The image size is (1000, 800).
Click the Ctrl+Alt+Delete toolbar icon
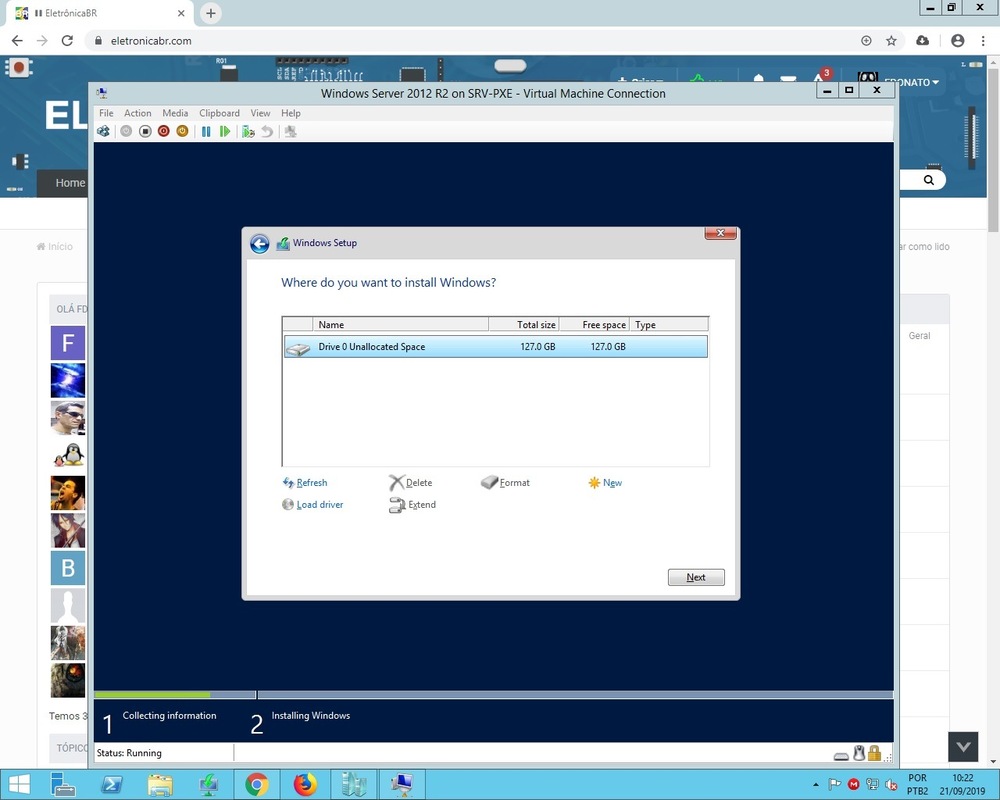click(x=103, y=131)
